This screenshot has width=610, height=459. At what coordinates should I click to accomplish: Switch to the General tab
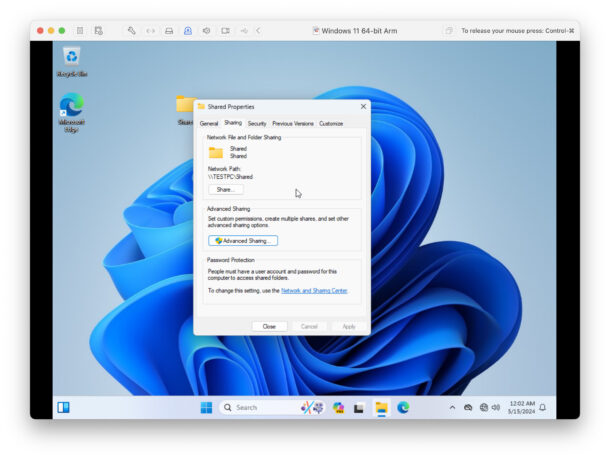[208, 123]
